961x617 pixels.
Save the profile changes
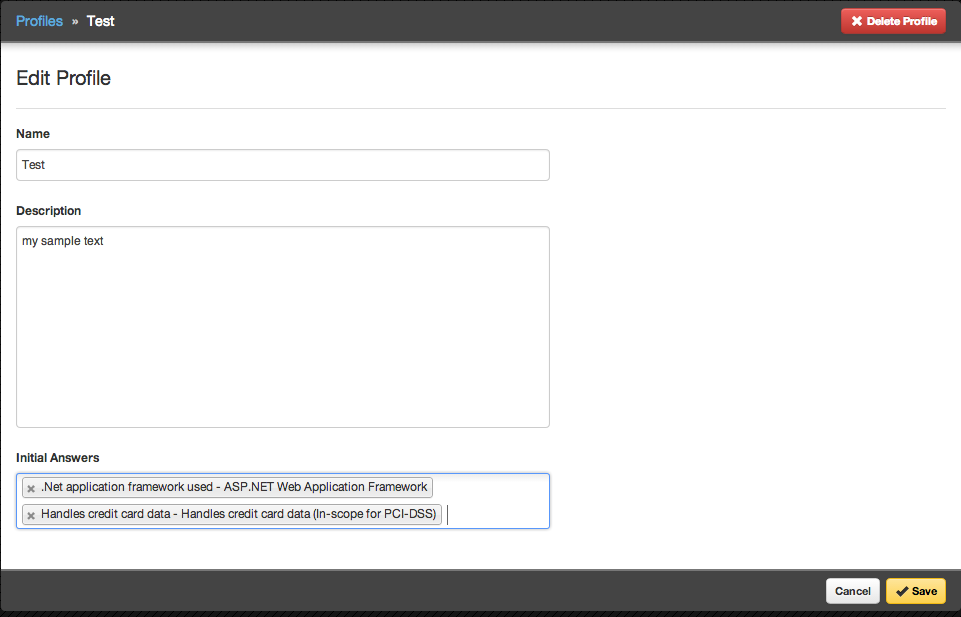click(915, 591)
